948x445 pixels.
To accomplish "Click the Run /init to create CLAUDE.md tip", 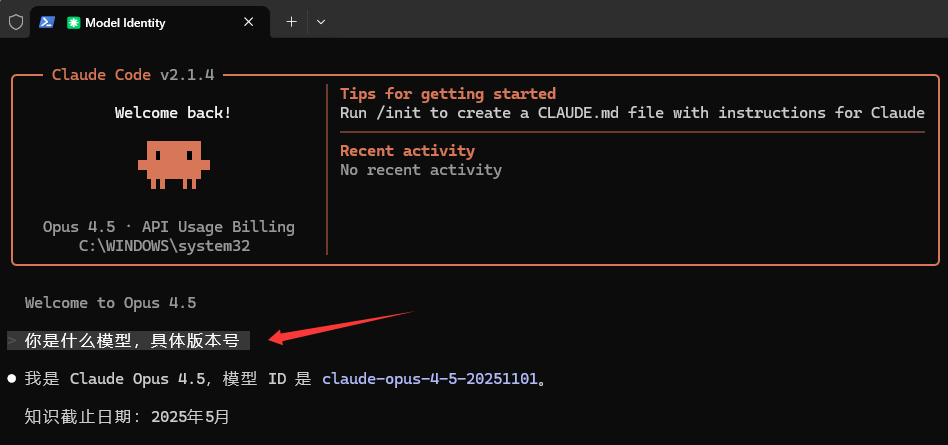I will click(632, 113).
